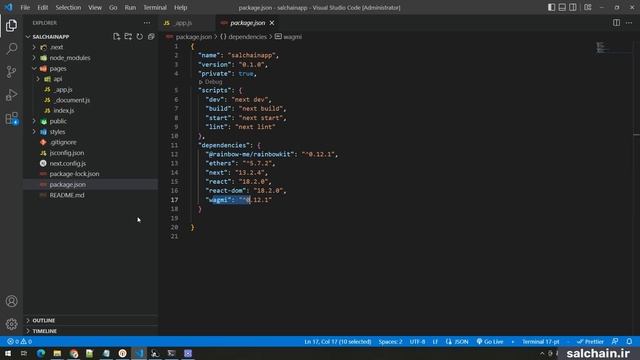This screenshot has height=360, width=640.
Task: Open Windows Start menu
Action: [x=8, y=353]
